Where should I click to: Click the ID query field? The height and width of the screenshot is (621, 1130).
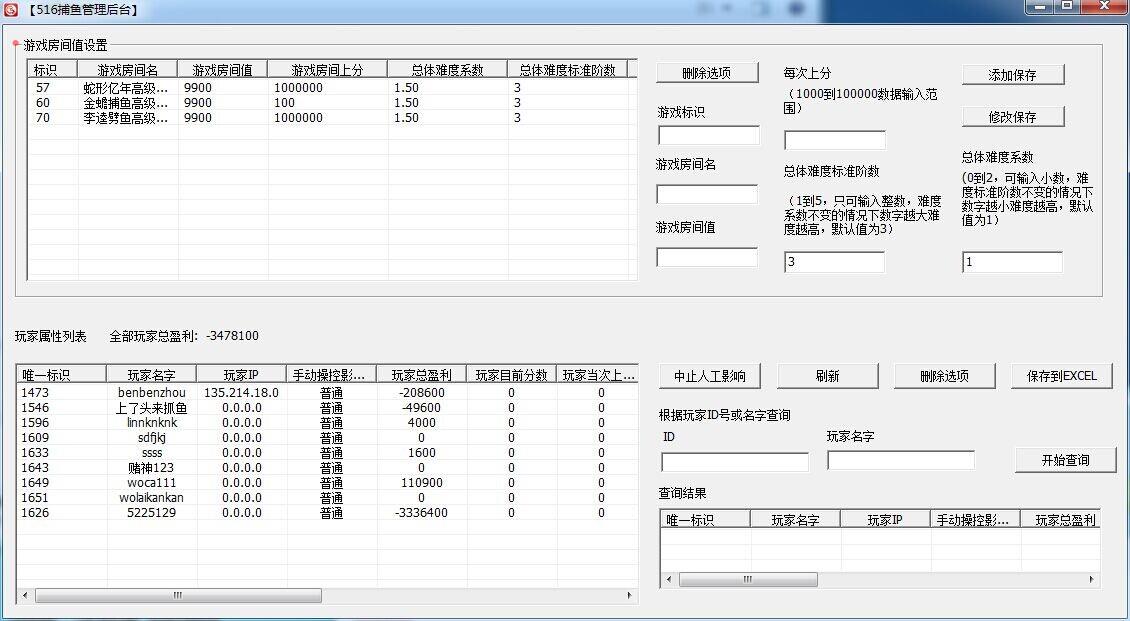click(x=733, y=462)
